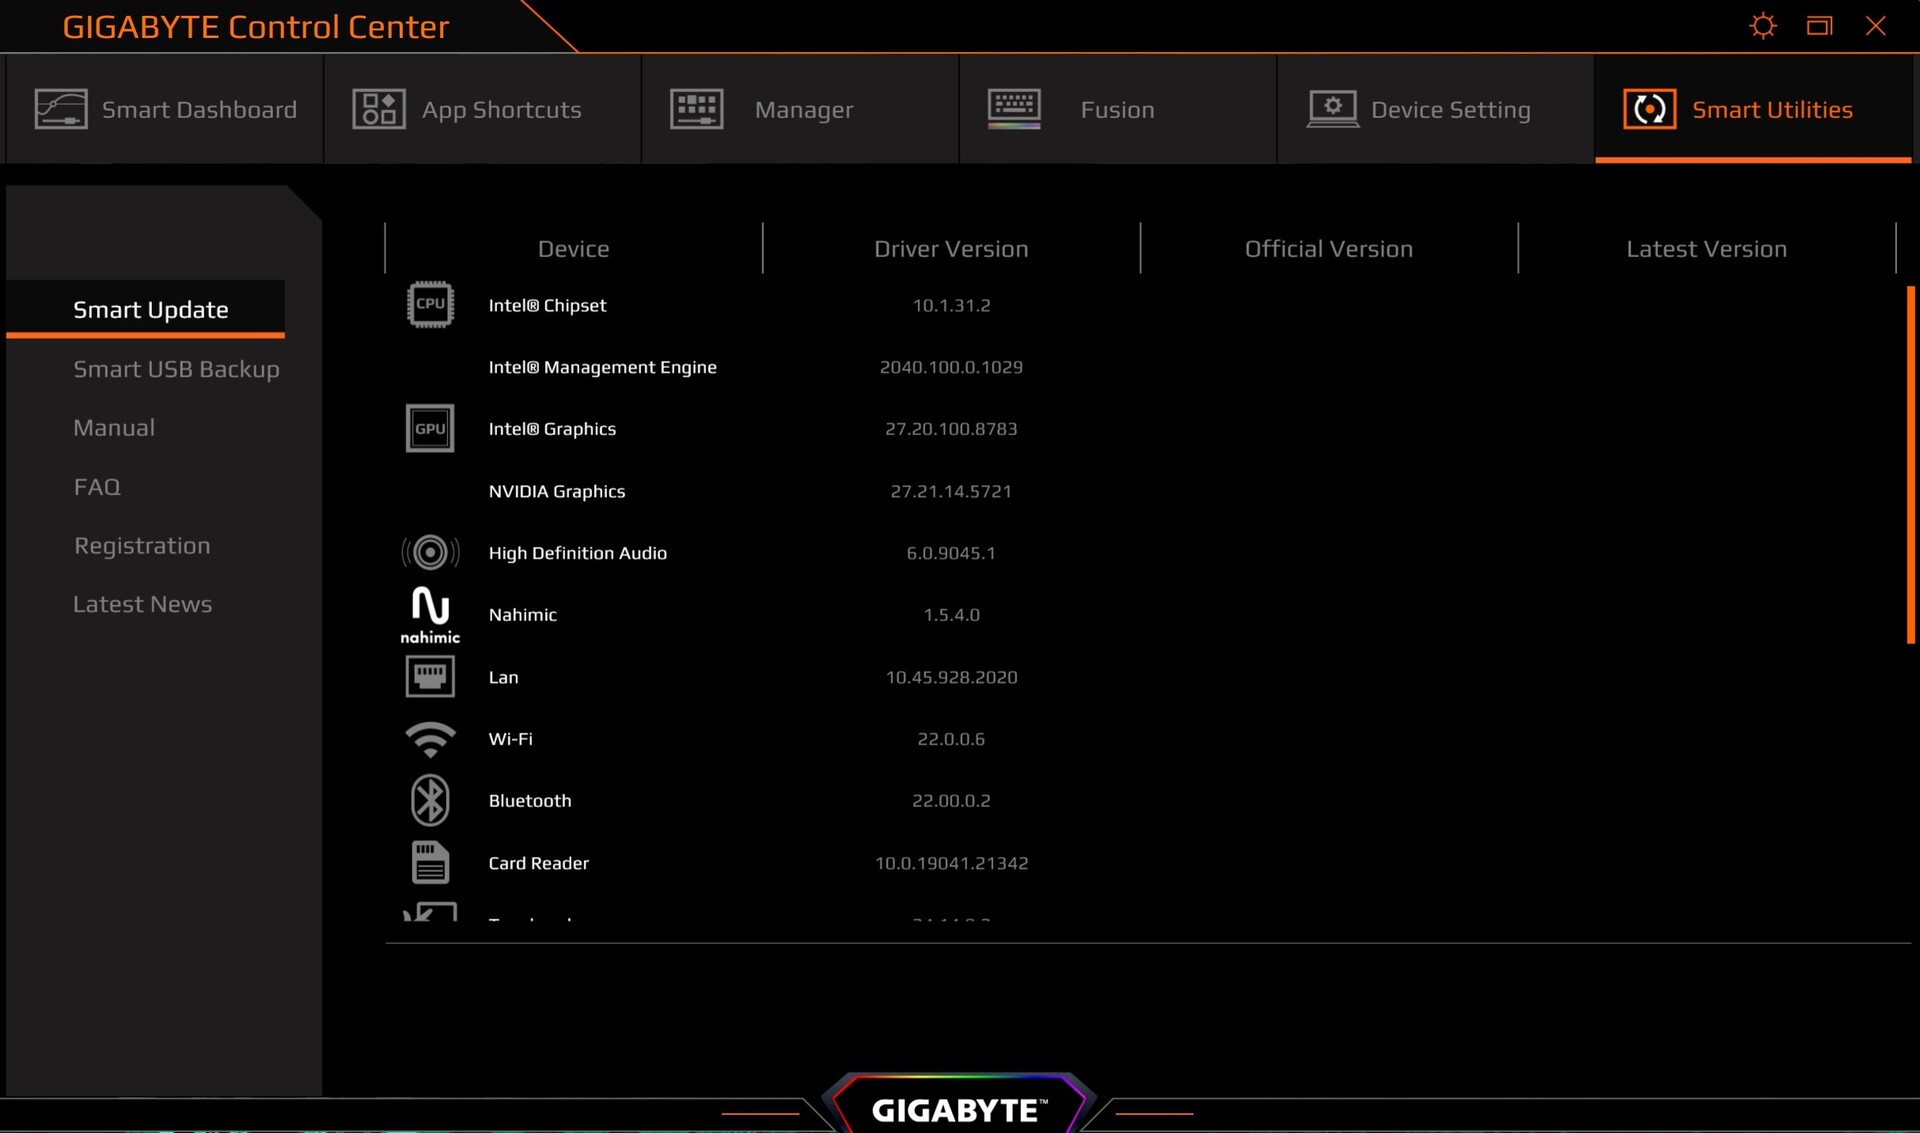Viewport: 1920px width, 1133px height.
Task: Click the Bluetooth icon
Action: point(430,800)
